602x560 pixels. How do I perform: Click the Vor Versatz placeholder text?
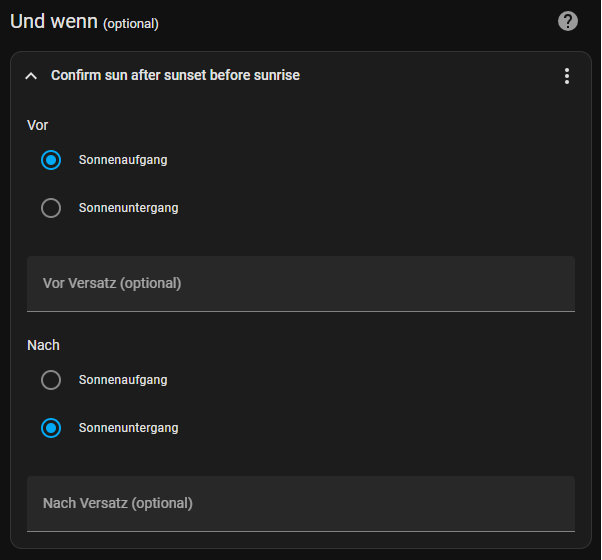pyautogui.click(x=112, y=283)
